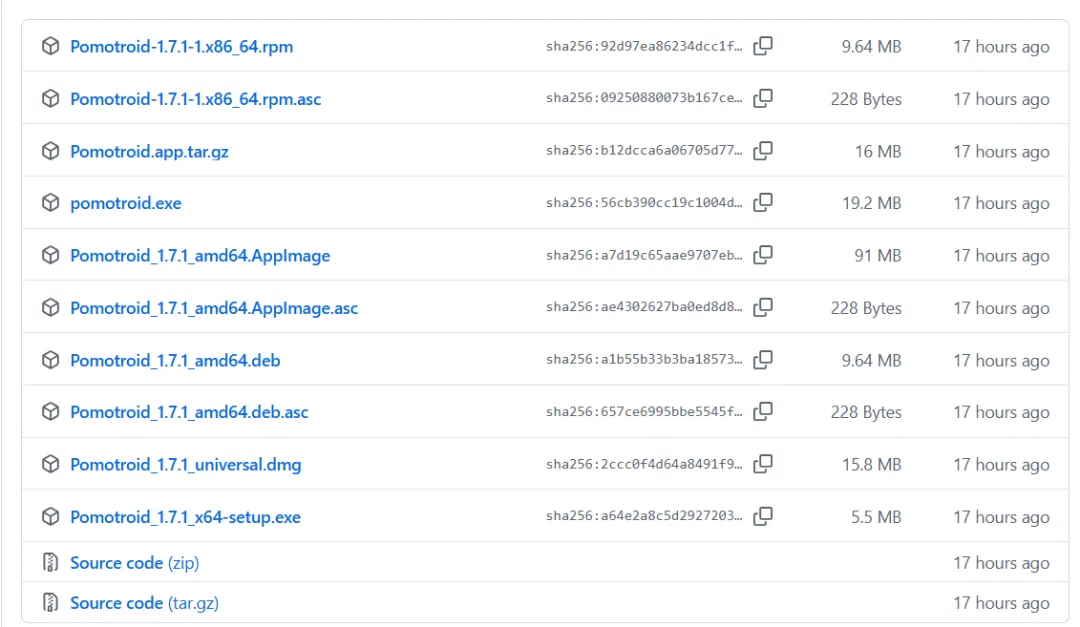Copy the sha256 of the Pomotroid-1.7.1-1.x86_64.rpm.asc file

click(x=762, y=99)
